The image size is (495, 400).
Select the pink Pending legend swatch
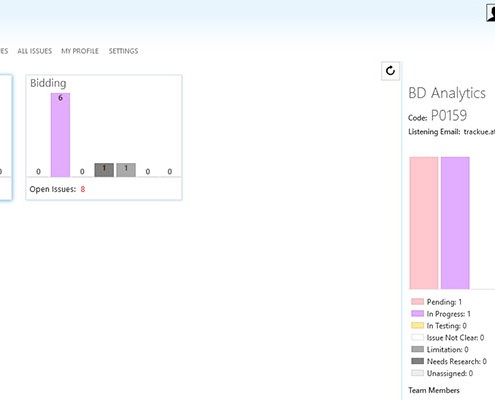[417, 302]
